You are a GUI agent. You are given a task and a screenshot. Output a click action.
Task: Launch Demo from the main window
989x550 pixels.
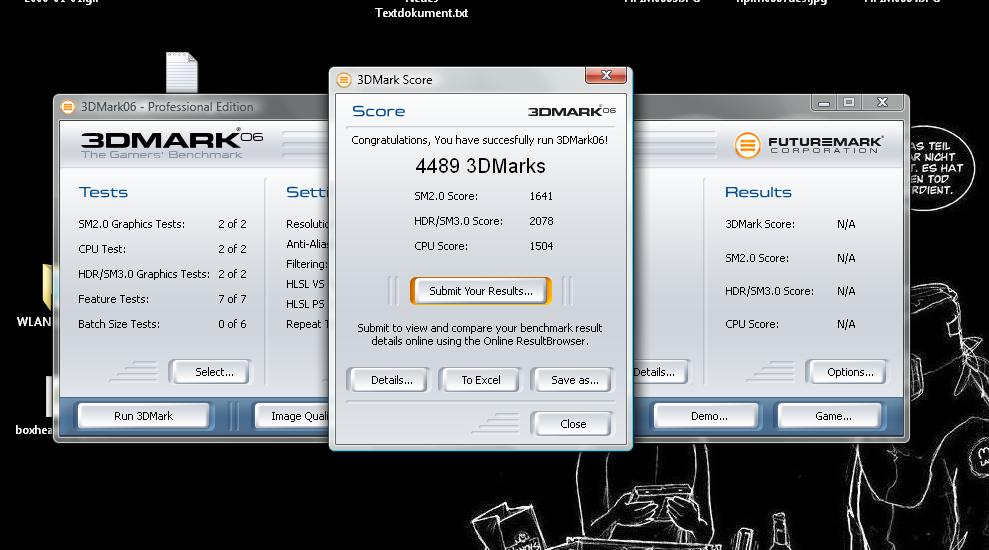(708, 416)
